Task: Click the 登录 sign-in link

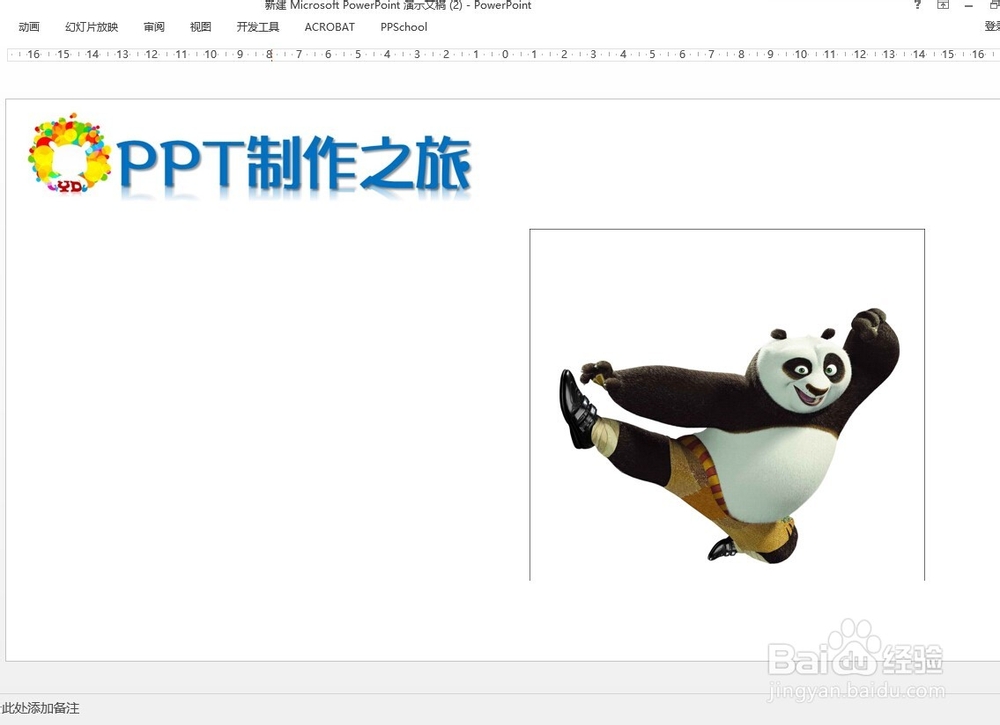Action: pyautogui.click(x=992, y=27)
